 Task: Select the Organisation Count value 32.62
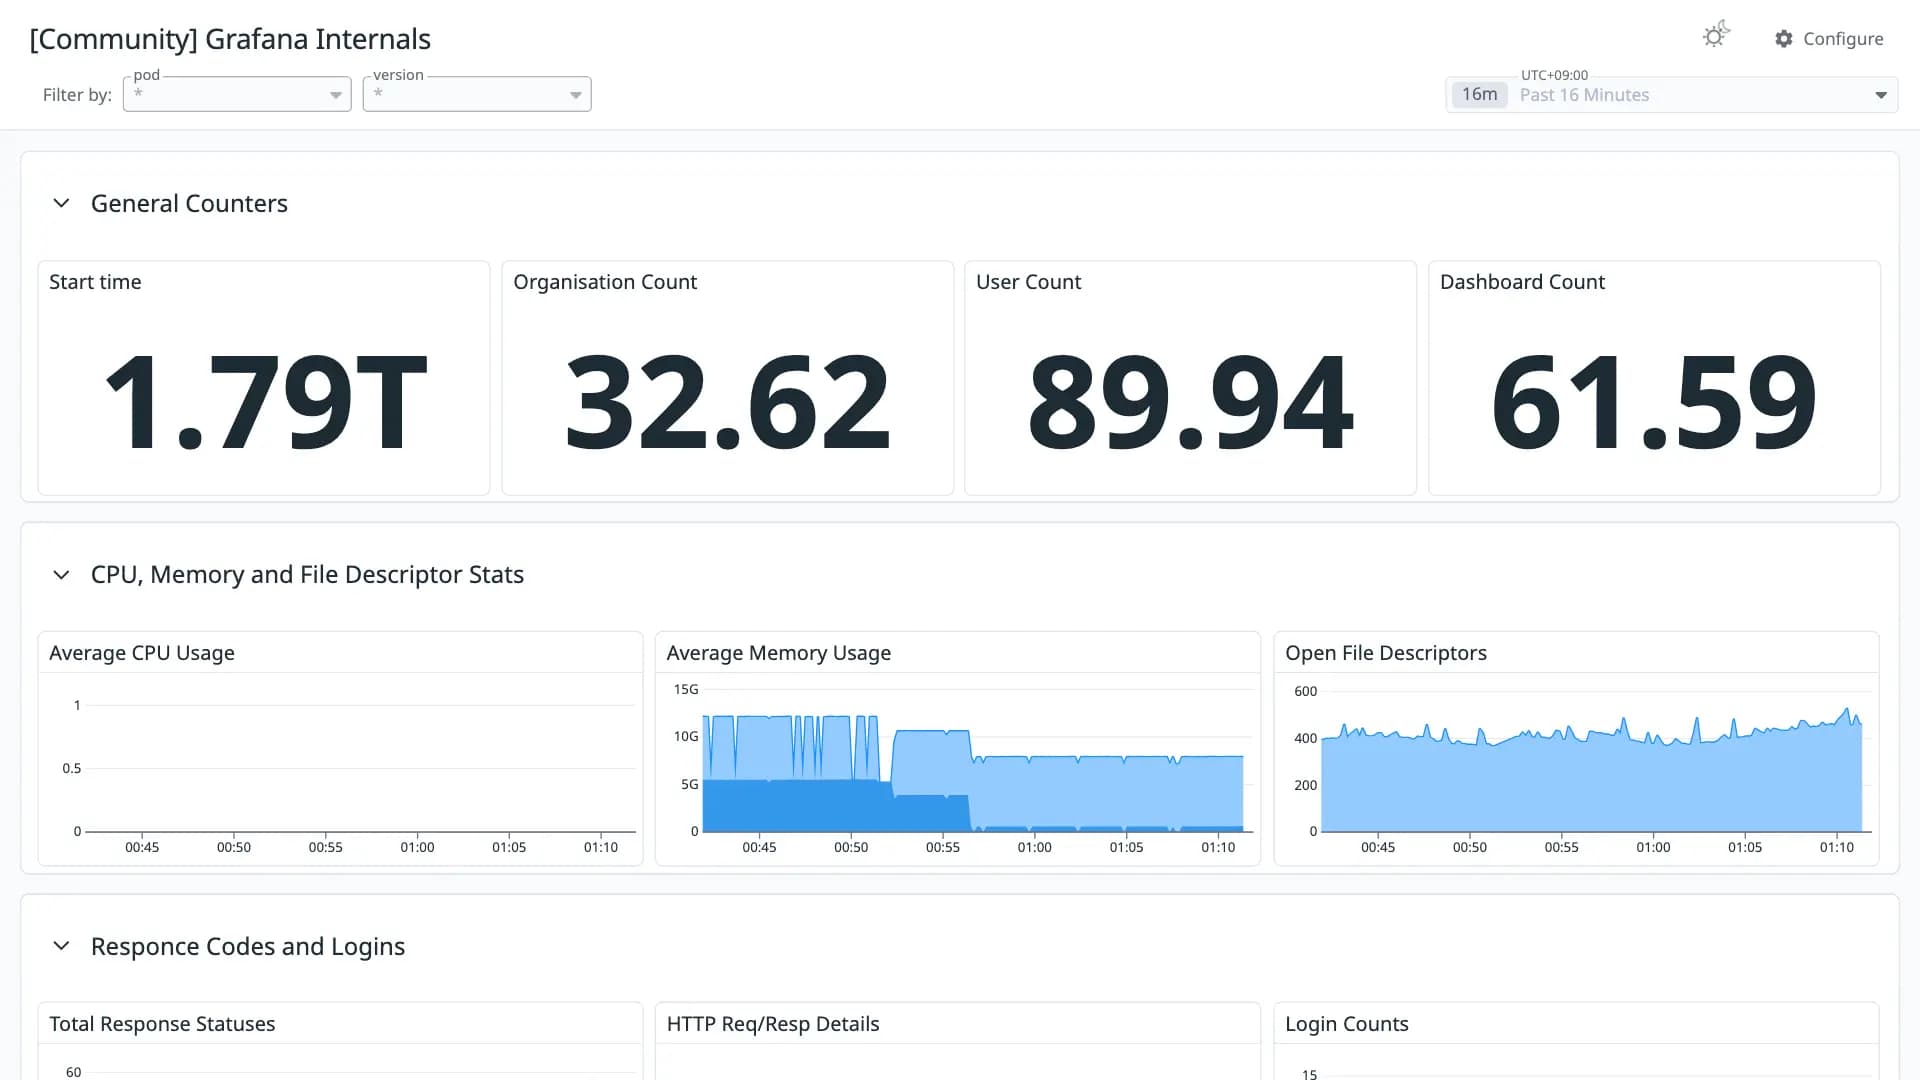tap(727, 402)
